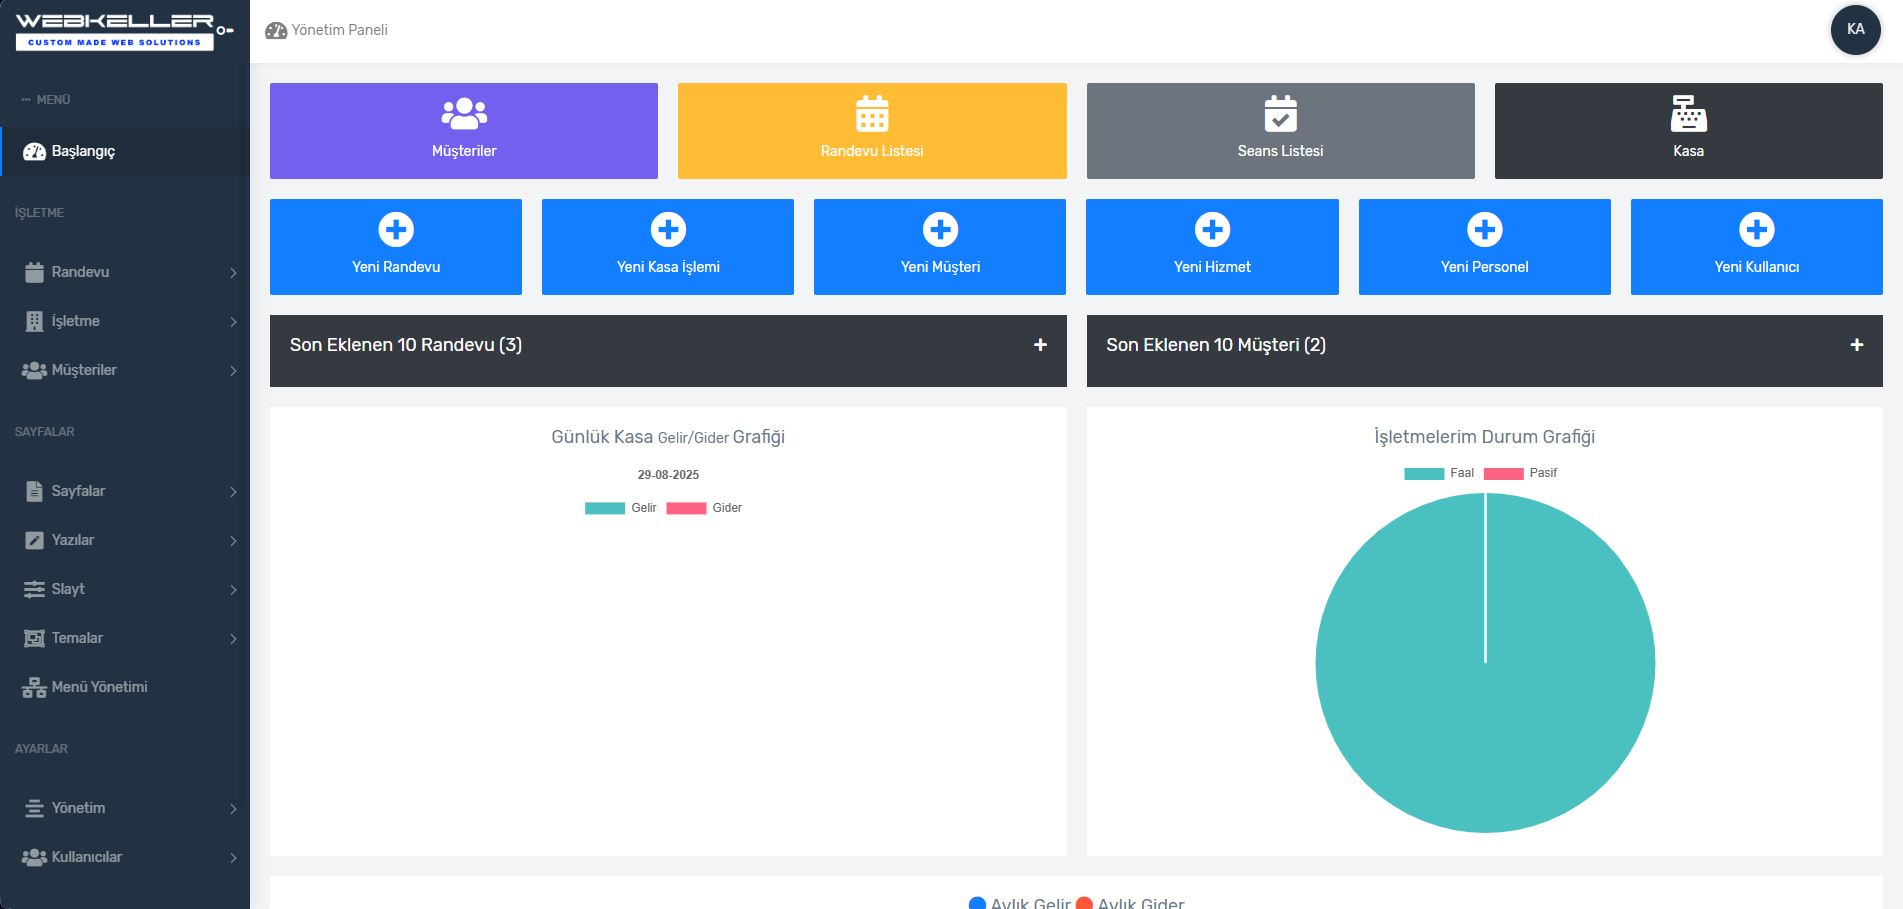Image resolution: width=1903 pixels, height=909 pixels.
Task: Open Menü Yönetimi sidebar item
Action: (x=99, y=687)
